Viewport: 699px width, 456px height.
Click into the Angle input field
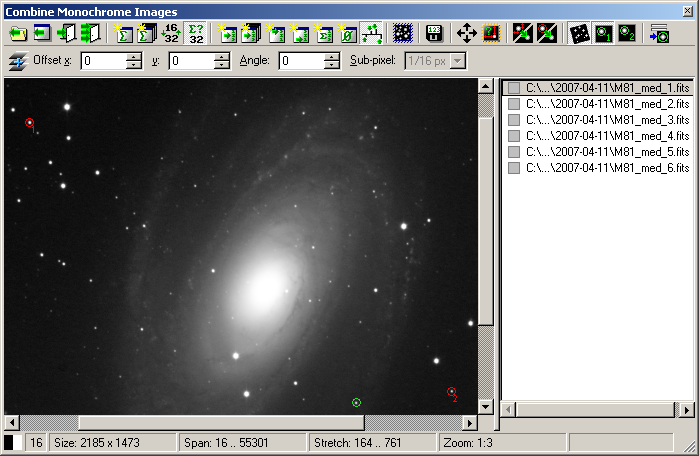coord(301,61)
